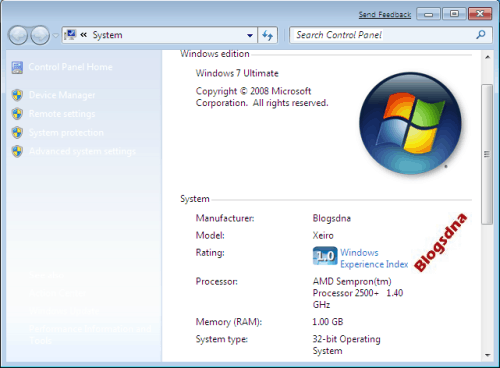Click the scrollbar up arrow
Image resolution: width=500 pixels, height=368 pixels.
(487, 57)
